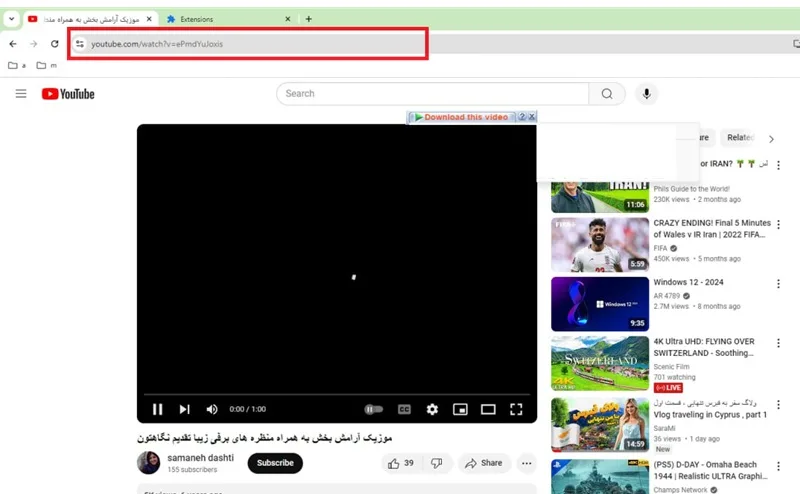Click the search magnifier button

pos(607,94)
